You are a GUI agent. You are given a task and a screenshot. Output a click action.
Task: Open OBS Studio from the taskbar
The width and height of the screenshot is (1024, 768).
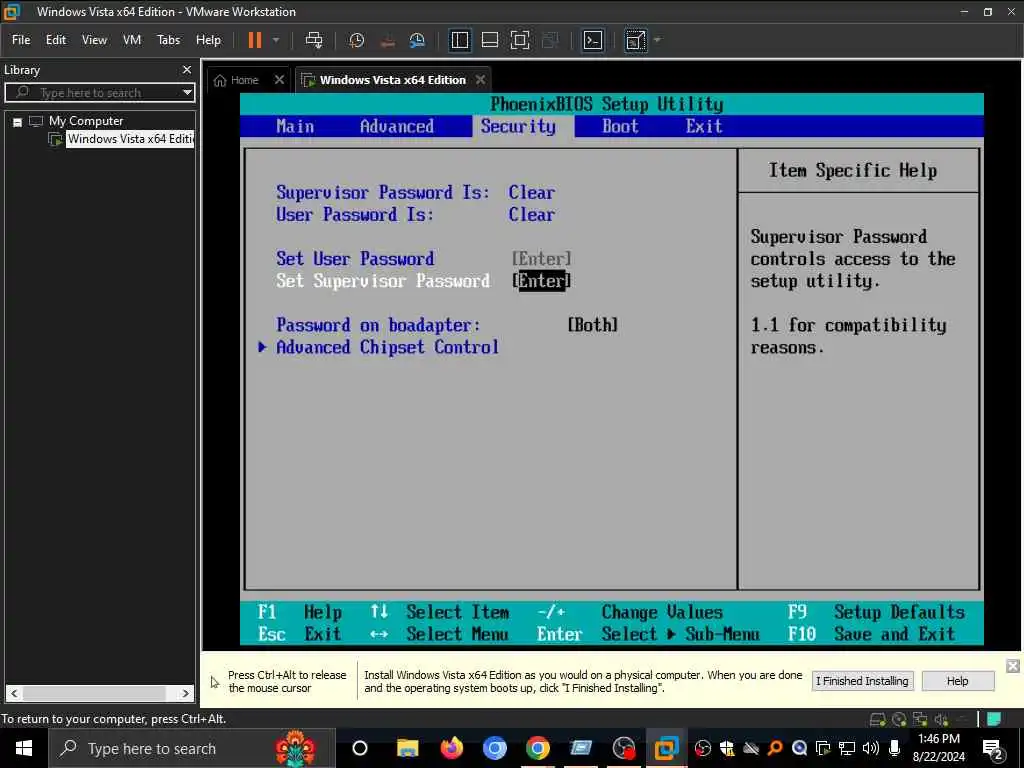pos(624,748)
